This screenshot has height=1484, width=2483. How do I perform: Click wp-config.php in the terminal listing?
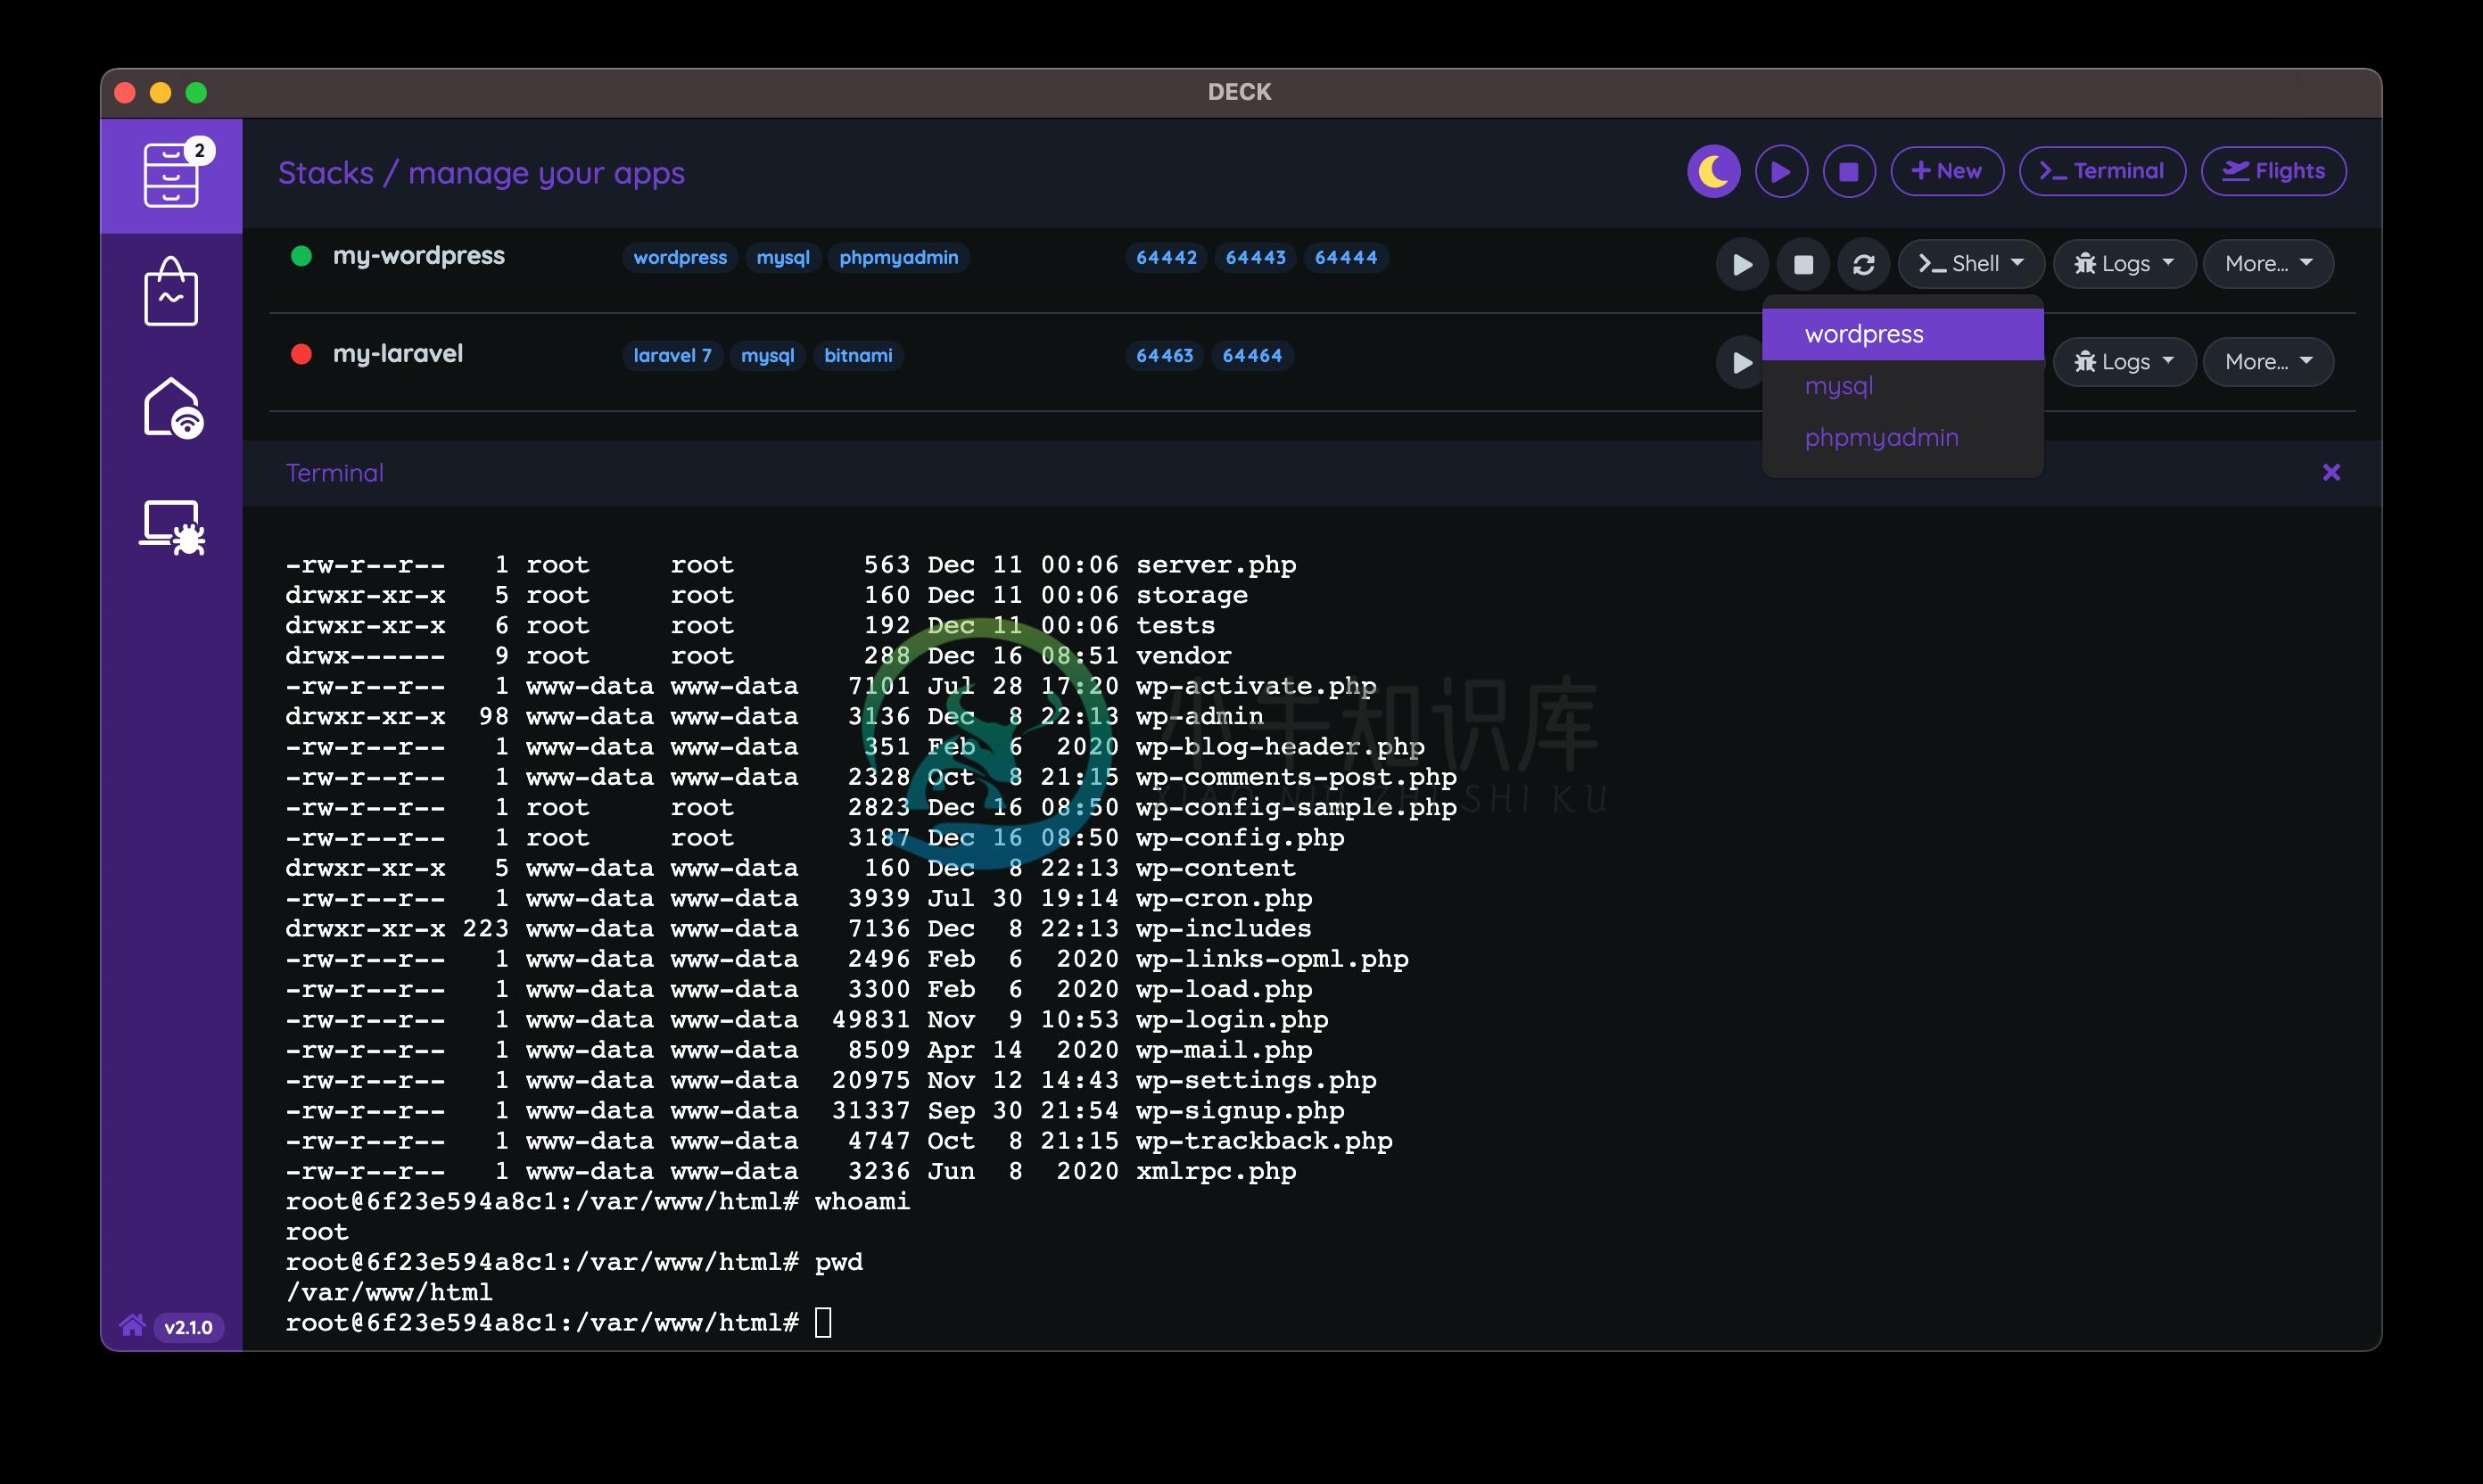pos(1240,838)
